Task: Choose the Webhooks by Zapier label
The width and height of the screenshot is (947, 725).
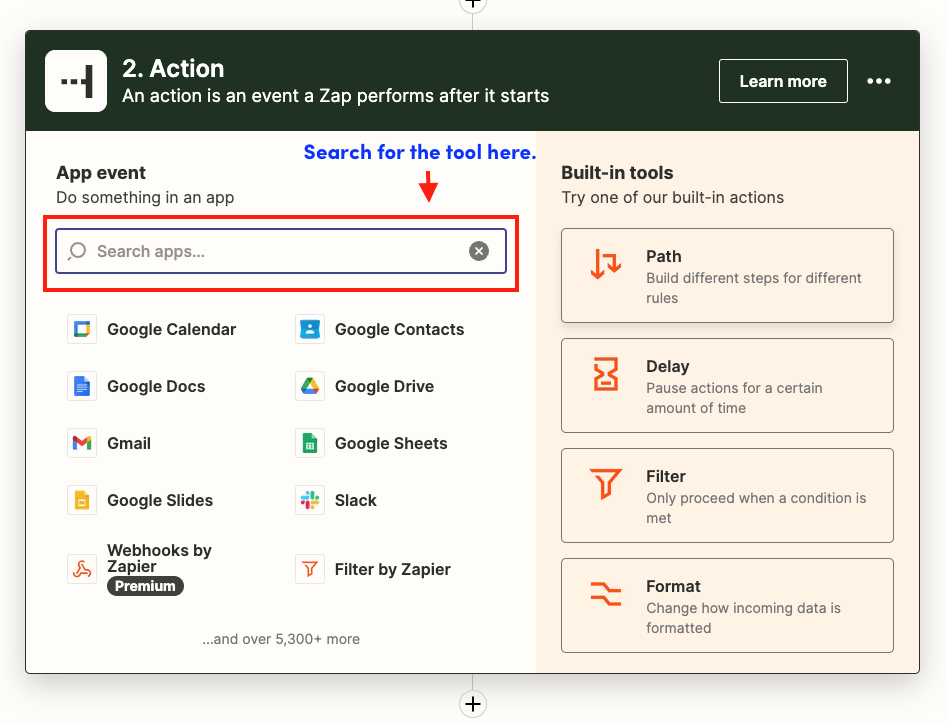Action: 159,558
